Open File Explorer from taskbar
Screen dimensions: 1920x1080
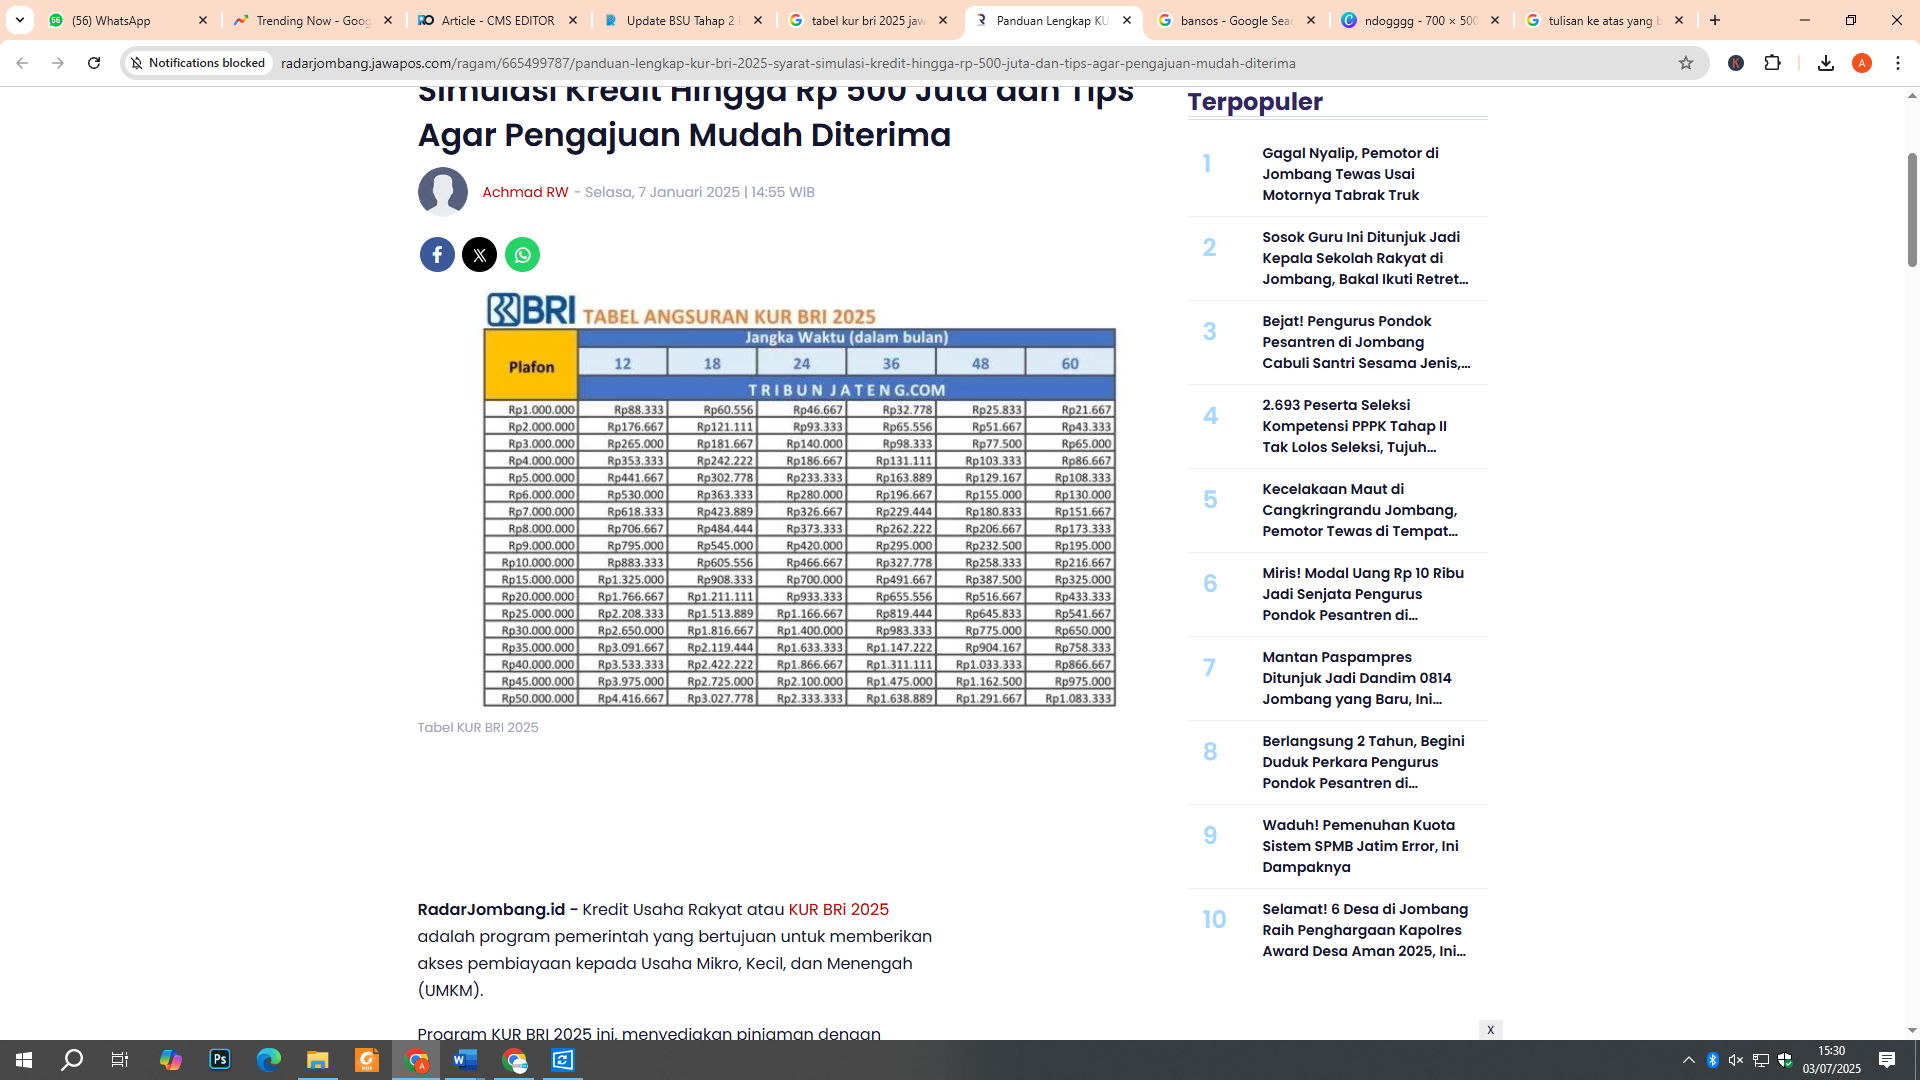coord(318,1060)
